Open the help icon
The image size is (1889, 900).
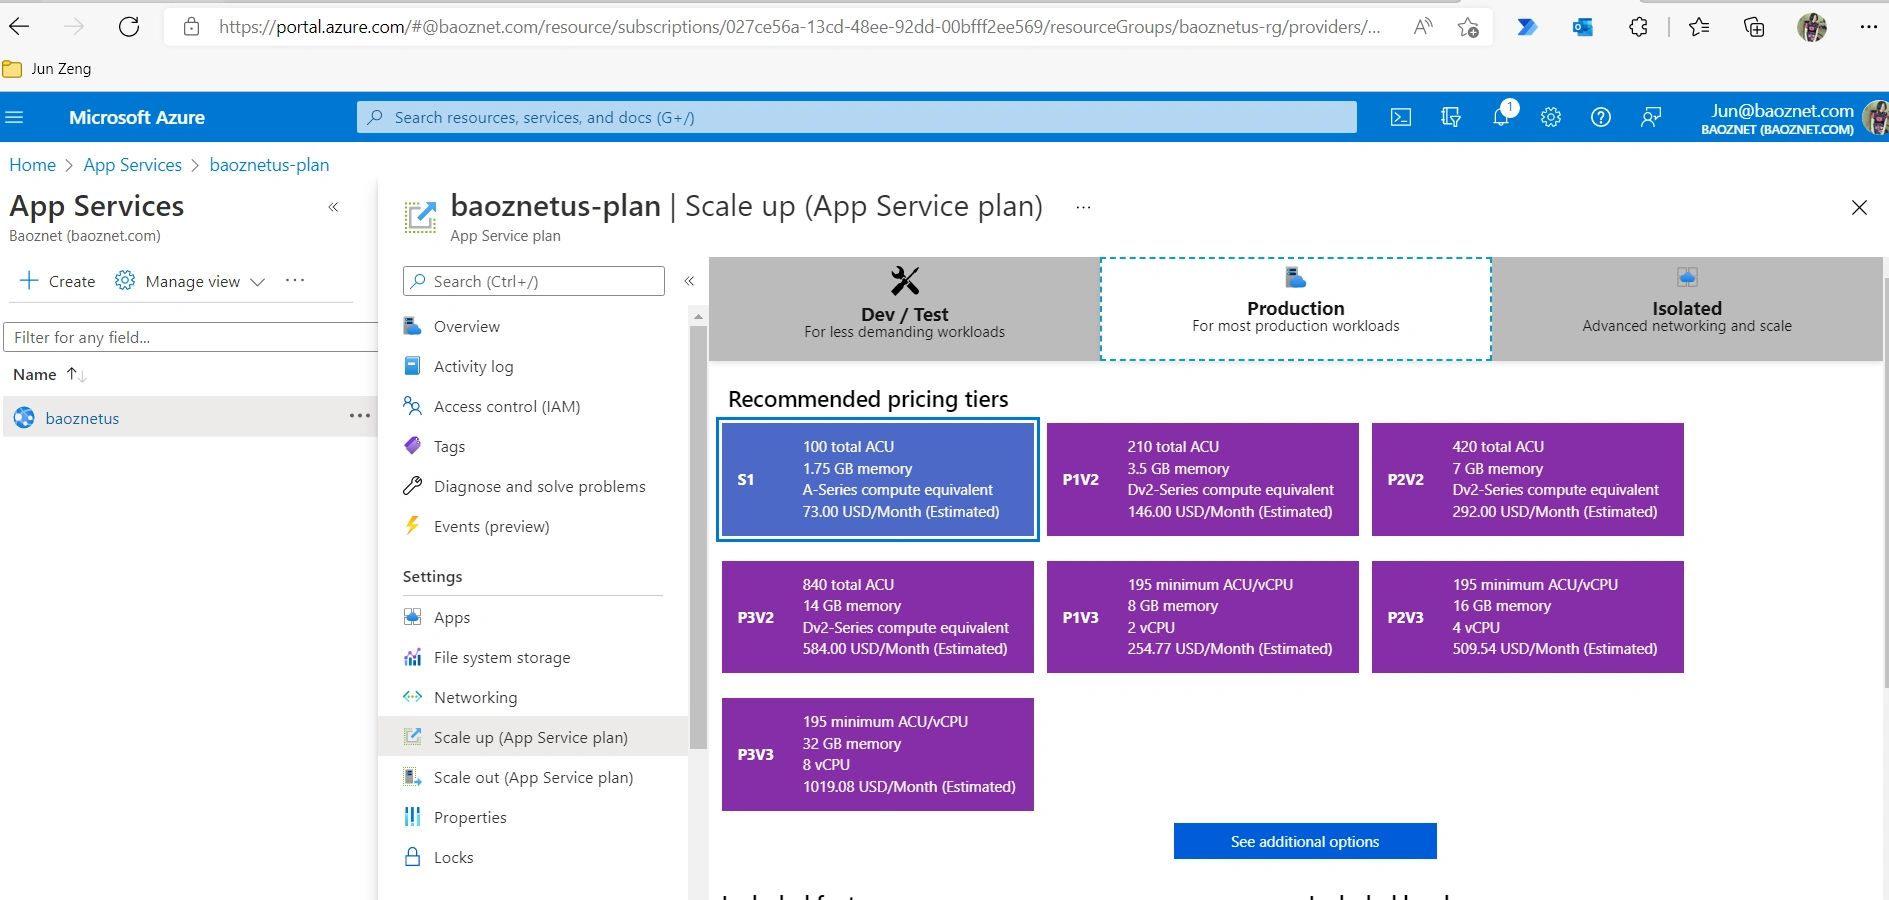pos(1600,117)
